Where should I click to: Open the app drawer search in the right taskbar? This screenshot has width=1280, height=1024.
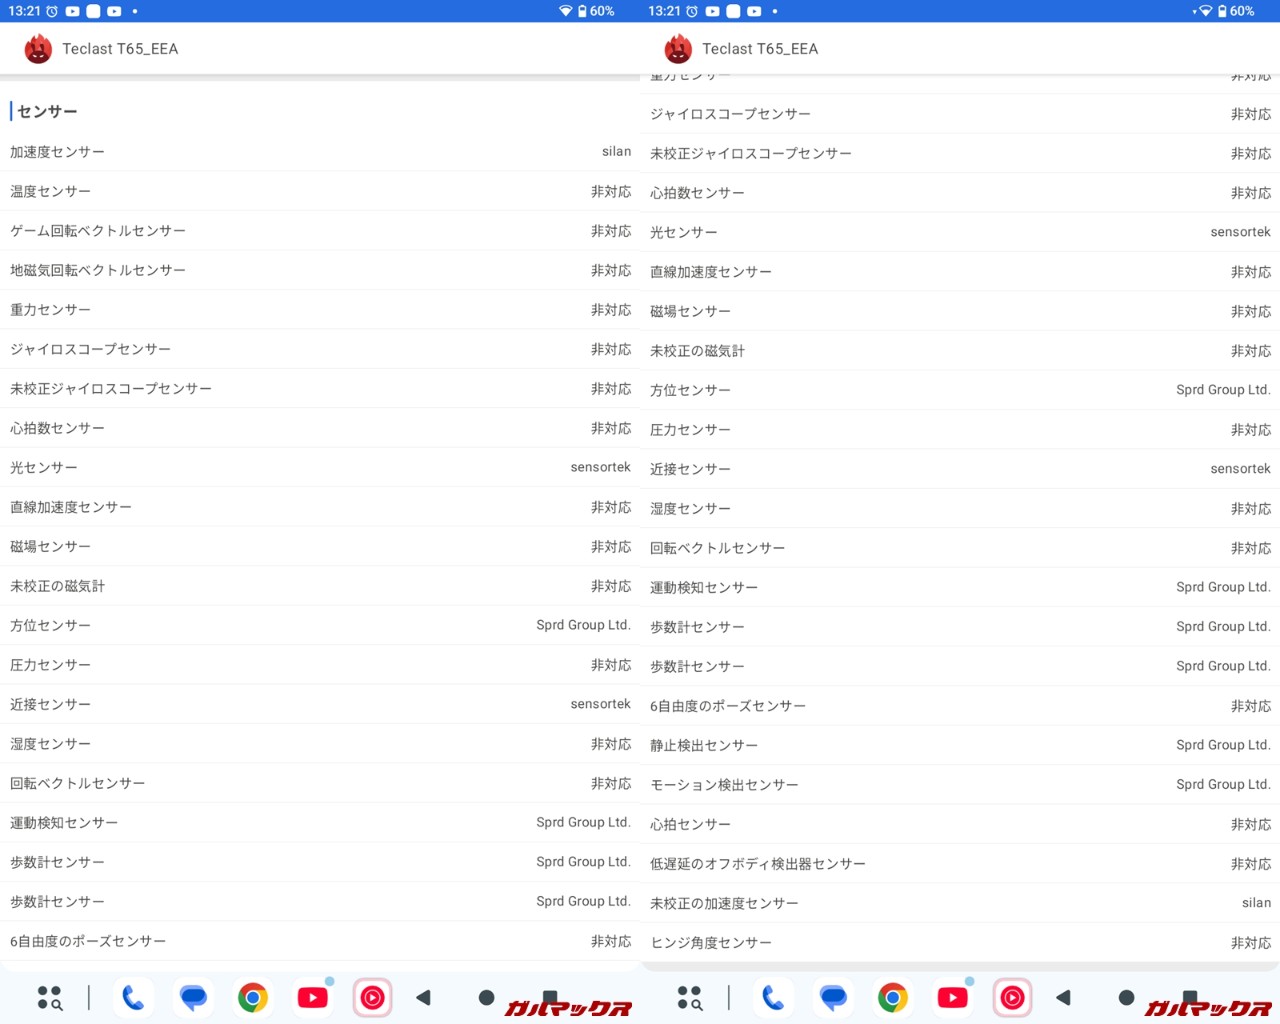tap(689, 997)
